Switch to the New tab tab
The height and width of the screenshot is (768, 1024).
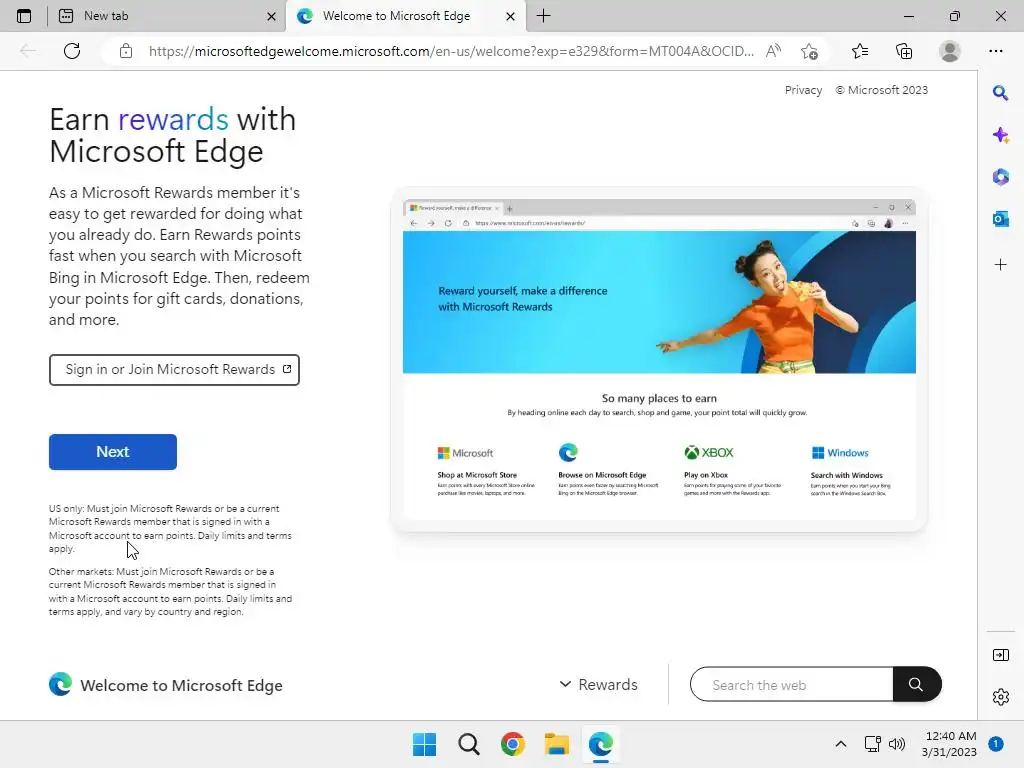coord(166,16)
